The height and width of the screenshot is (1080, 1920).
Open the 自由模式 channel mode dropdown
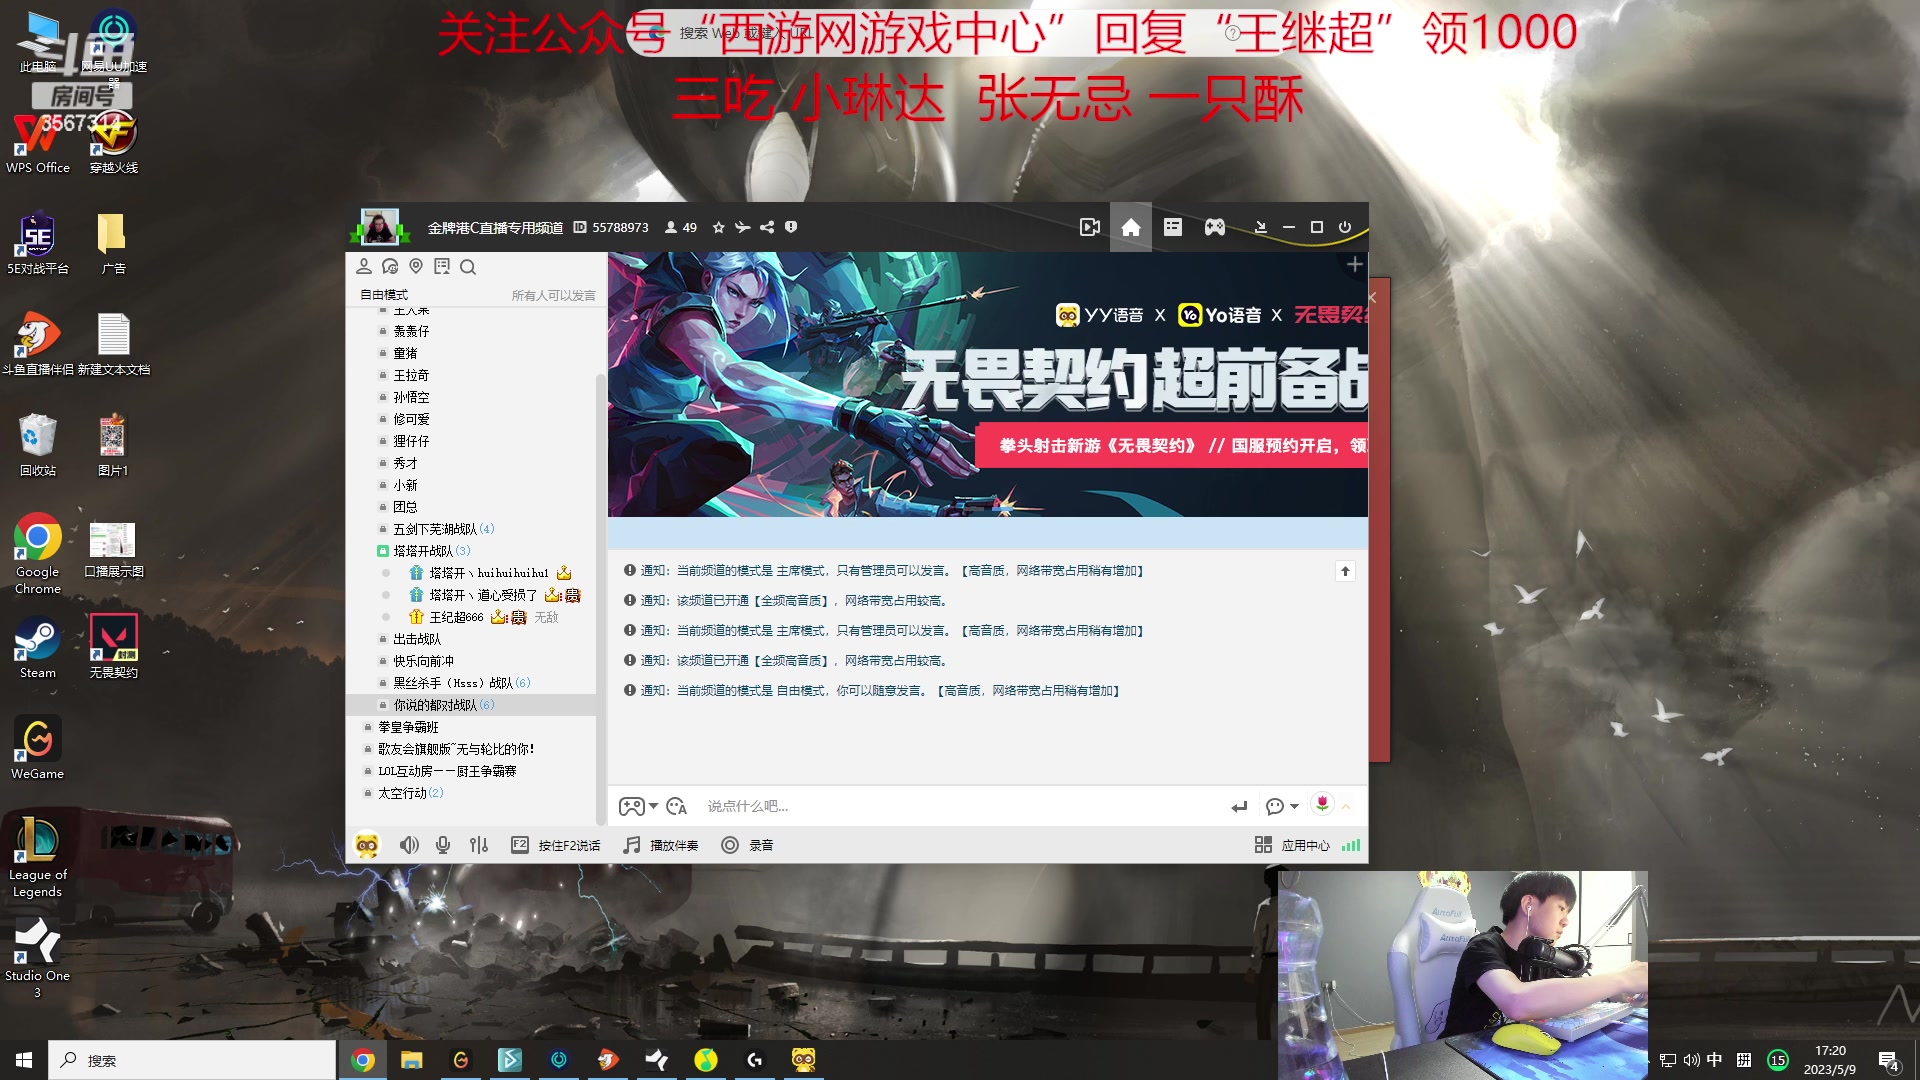(x=384, y=295)
